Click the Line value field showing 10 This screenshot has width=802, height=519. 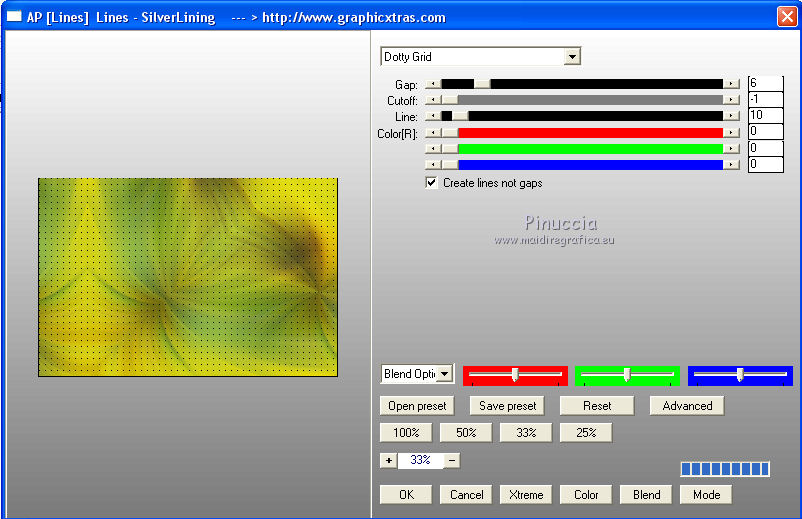[x=765, y=115]
